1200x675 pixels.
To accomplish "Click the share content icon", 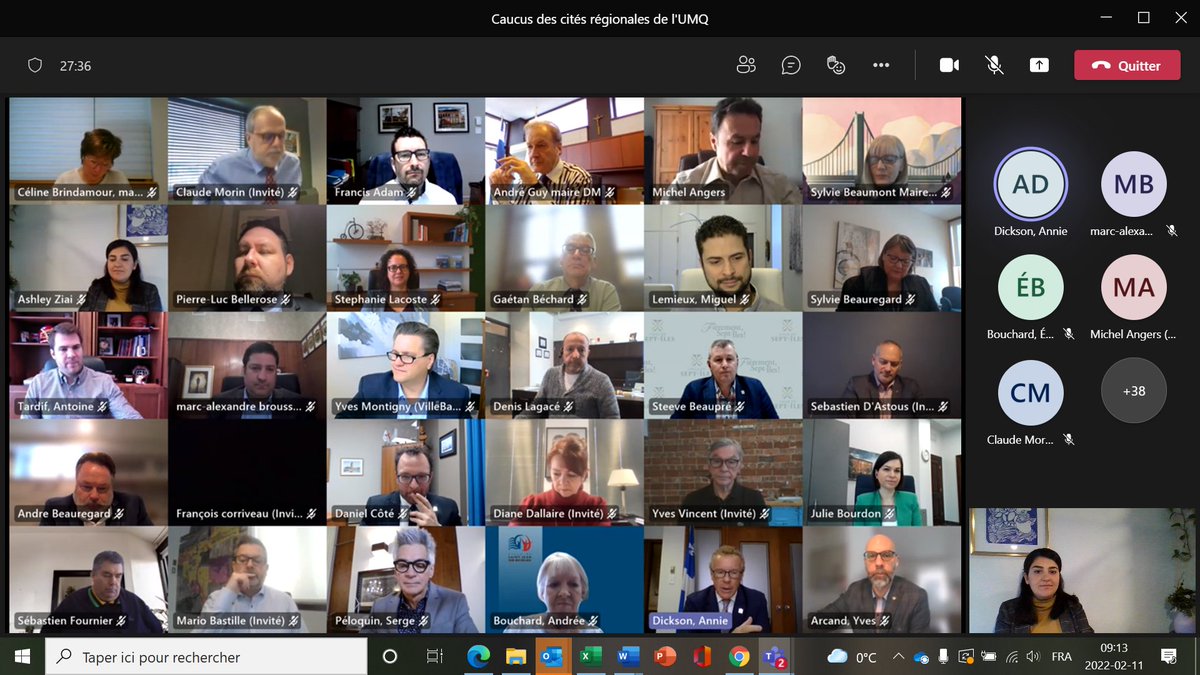I will point(1039,65).
